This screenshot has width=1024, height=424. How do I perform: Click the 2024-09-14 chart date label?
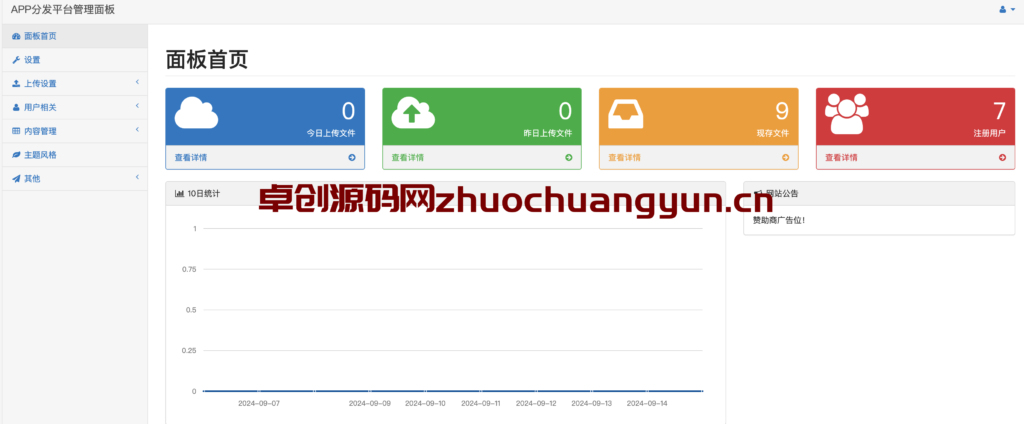647,404
